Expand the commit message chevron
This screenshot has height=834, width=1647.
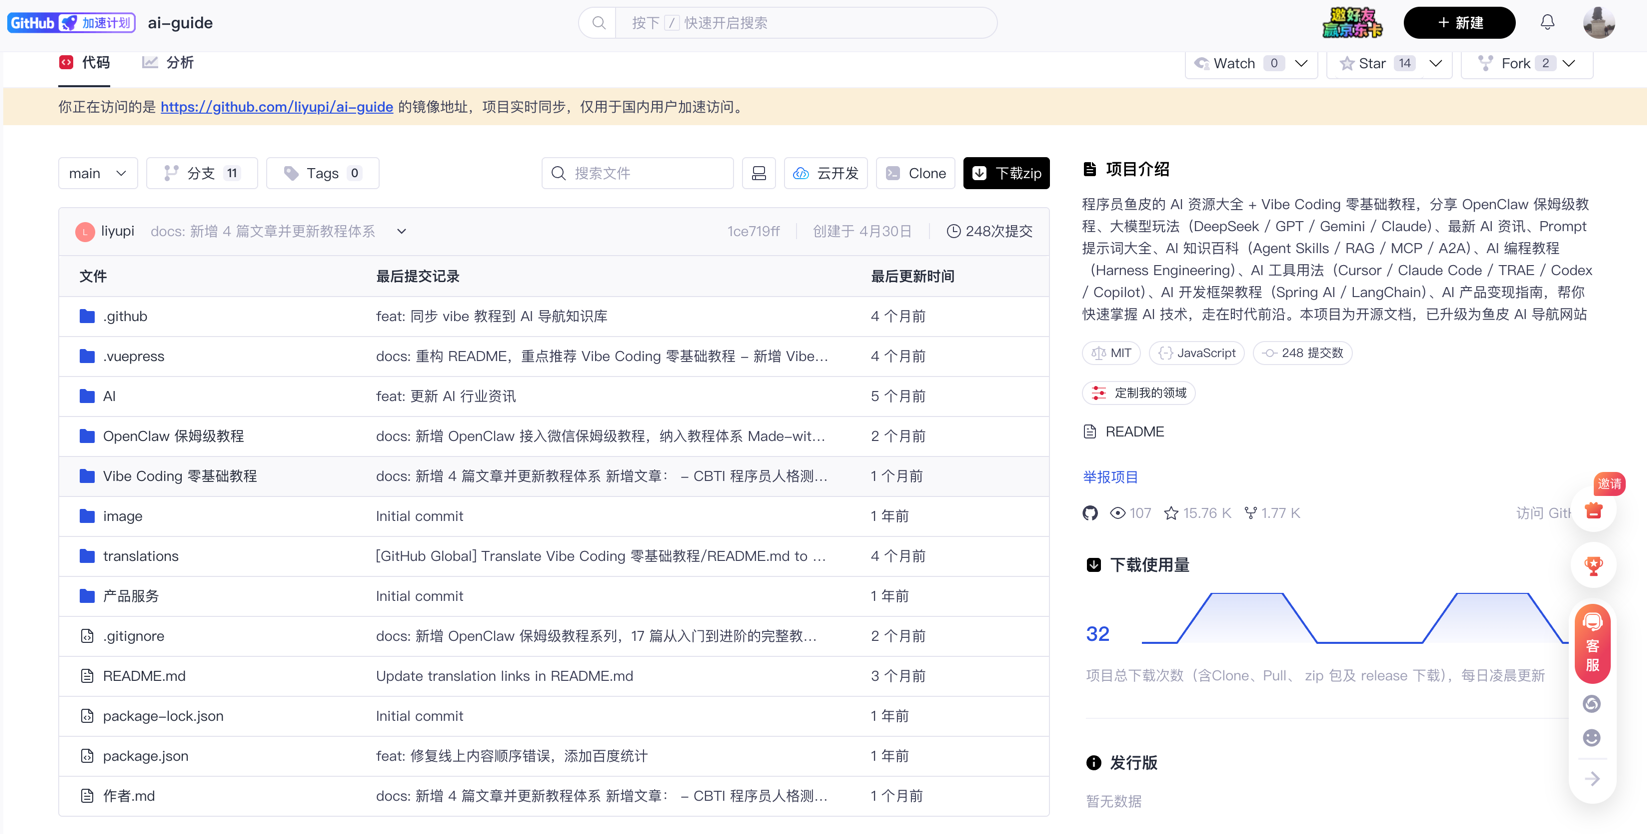pyautogui.click(x=401, y=231)
